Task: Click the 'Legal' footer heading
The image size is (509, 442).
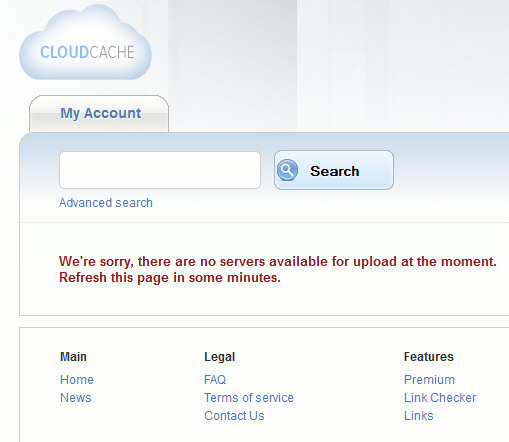Action: (220, 357)
